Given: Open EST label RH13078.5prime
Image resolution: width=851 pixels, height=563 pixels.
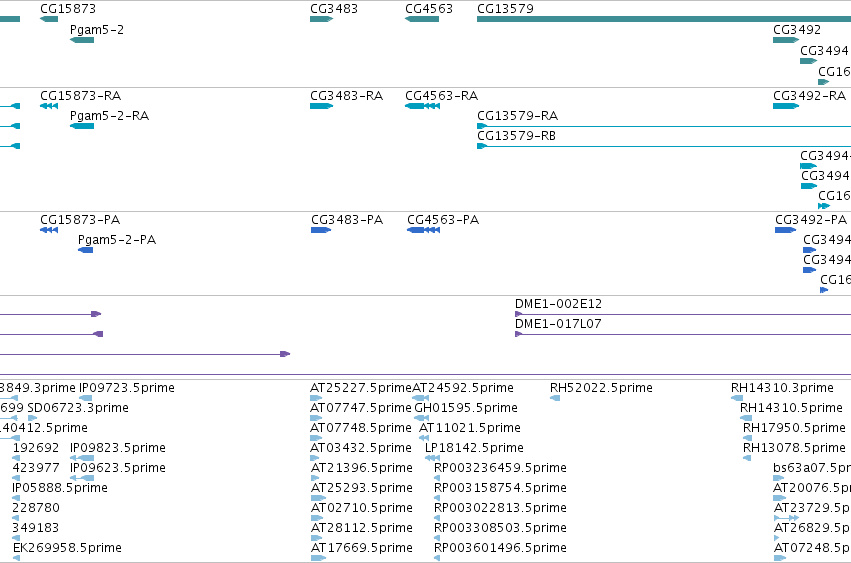Looking at the screenshot, I should click(x=794, y=448).
